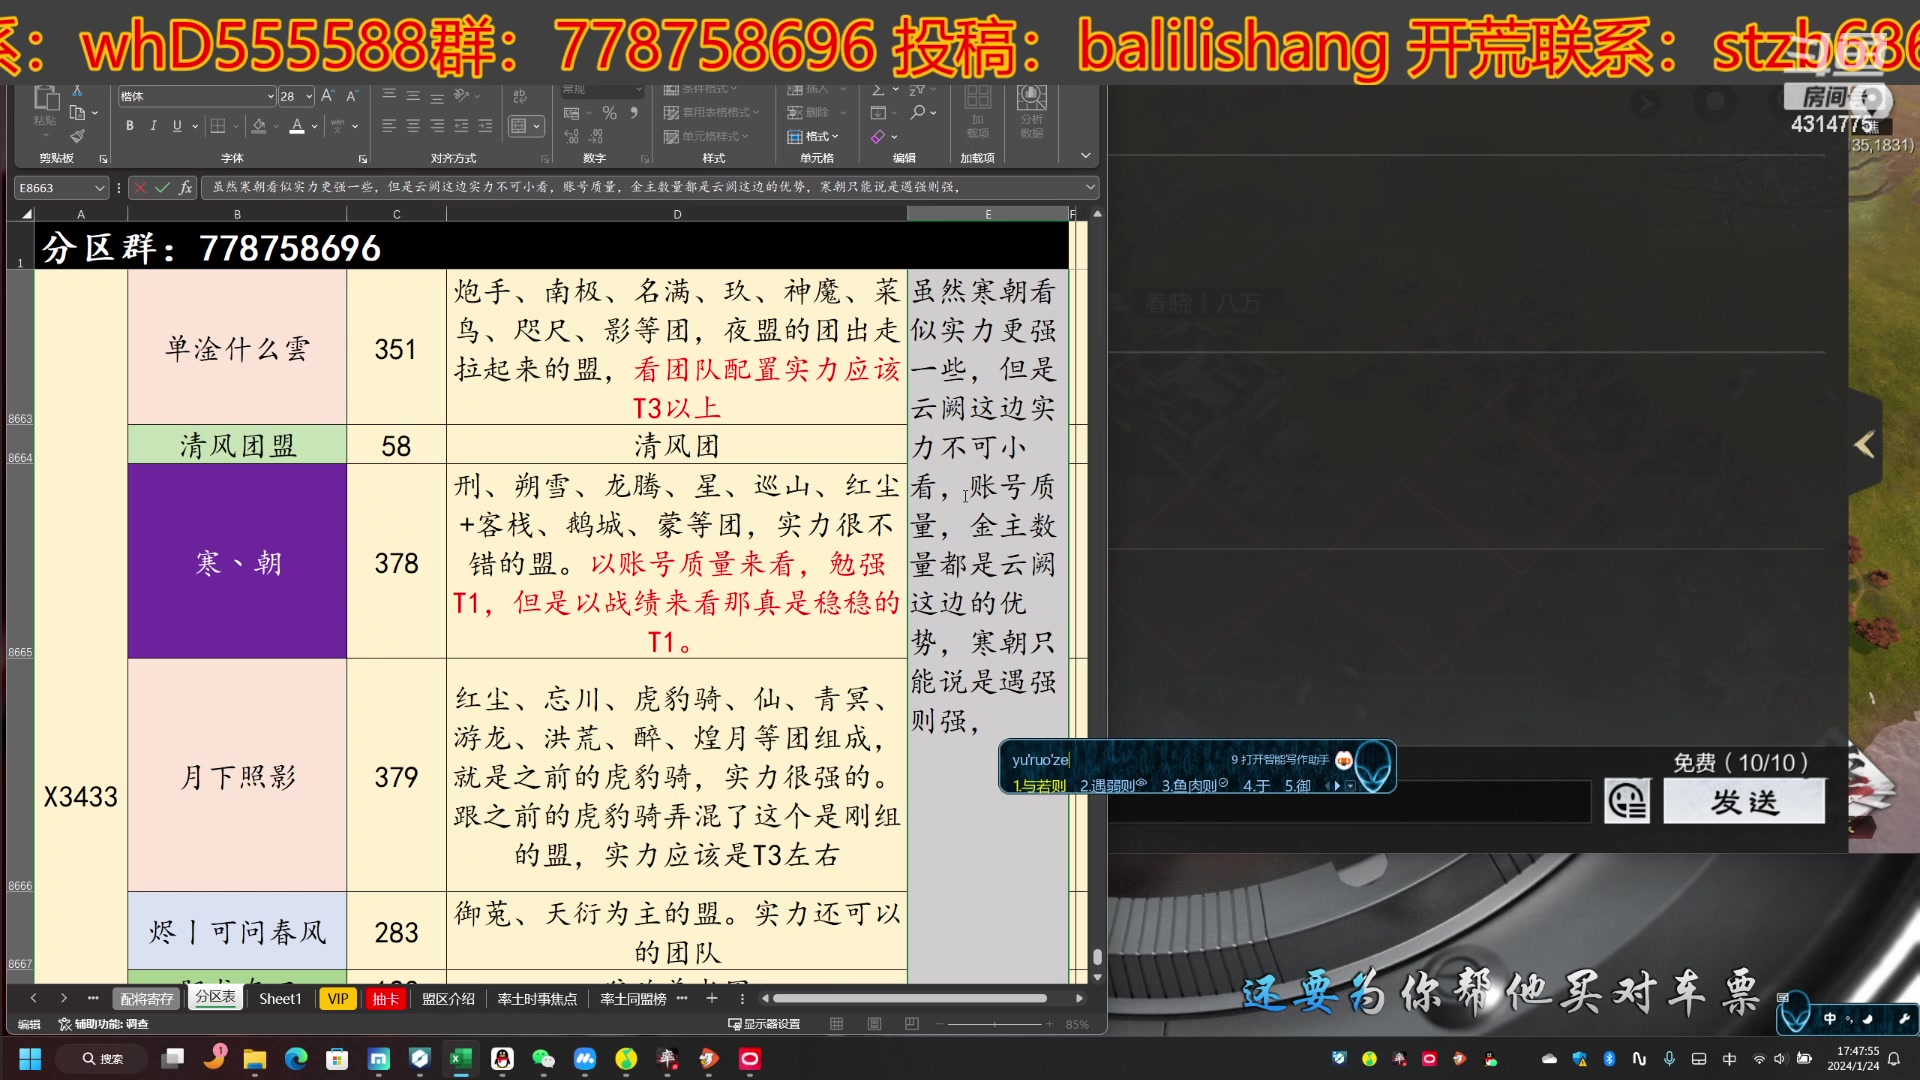
Task: Open the font size dropdown showing 28
Action: [x=309, y=96]
